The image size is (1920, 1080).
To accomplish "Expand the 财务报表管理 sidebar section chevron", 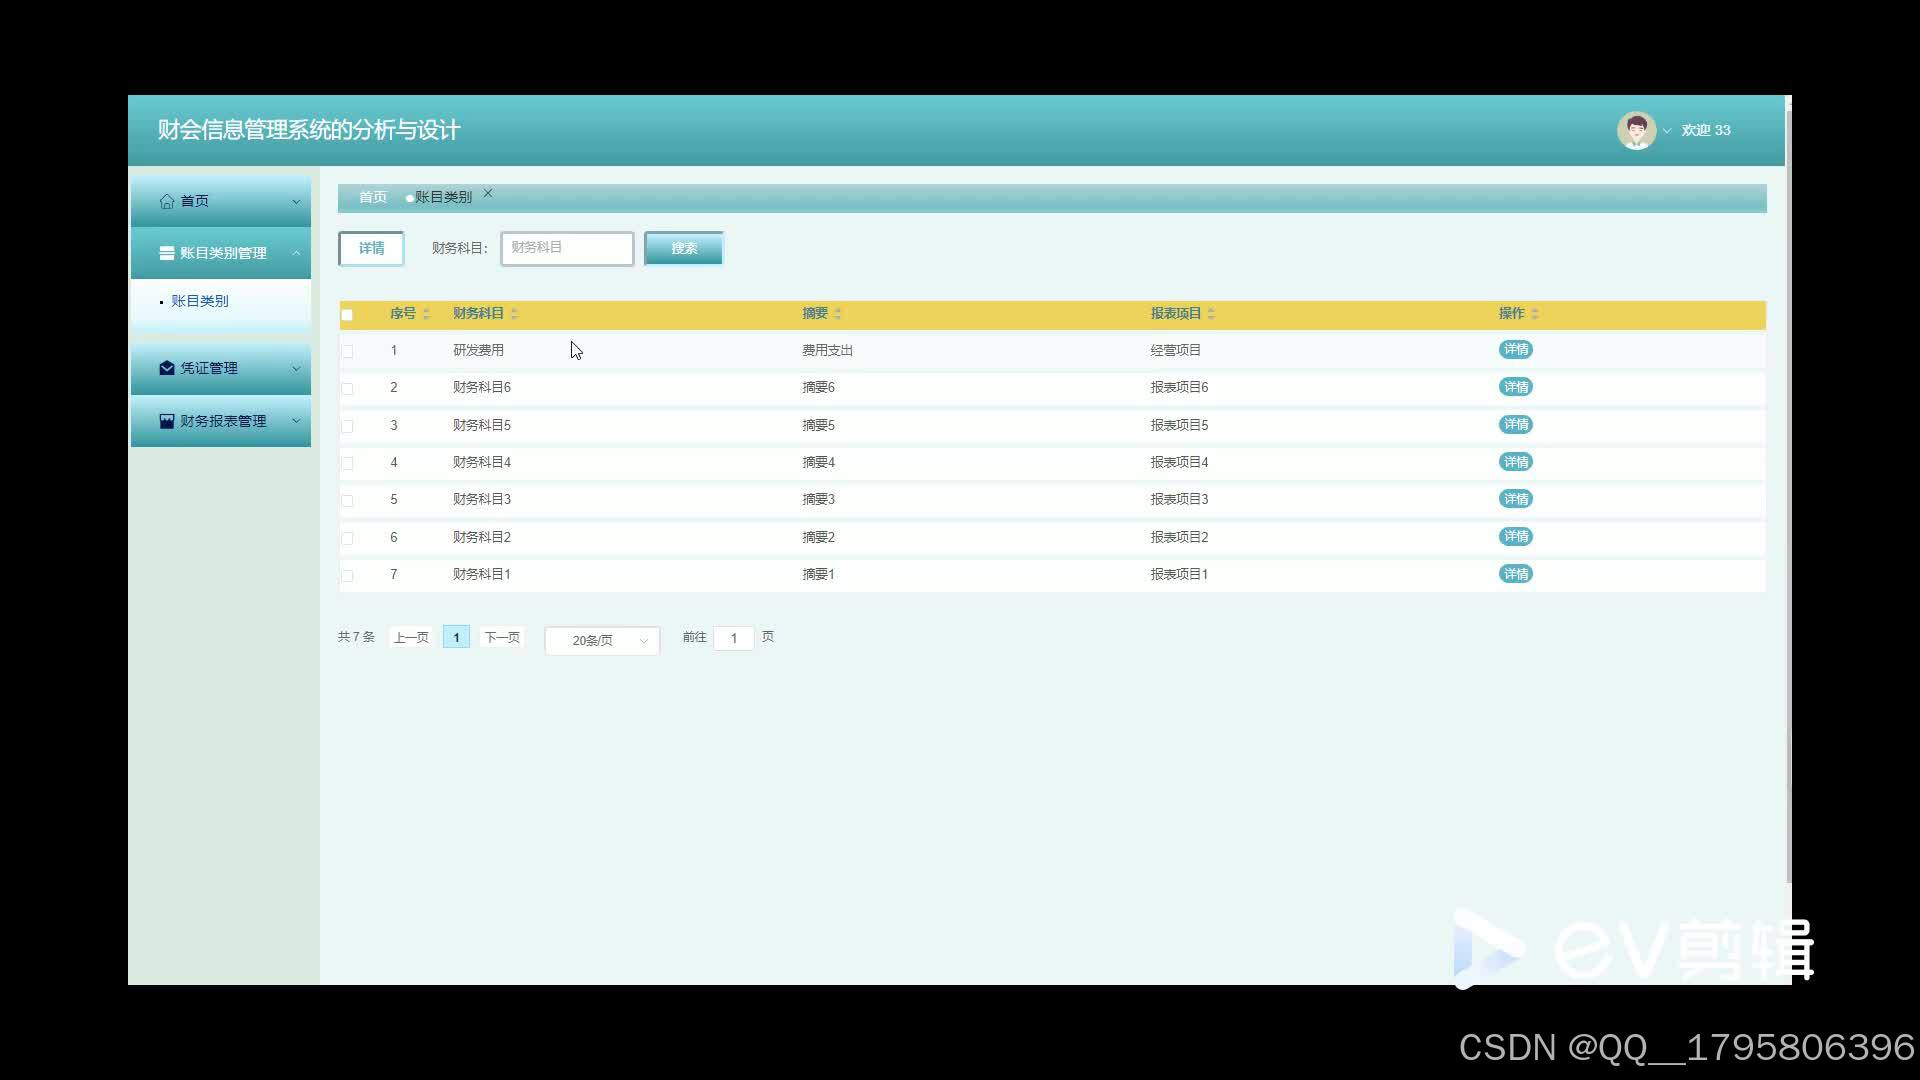I will [296, 421].
